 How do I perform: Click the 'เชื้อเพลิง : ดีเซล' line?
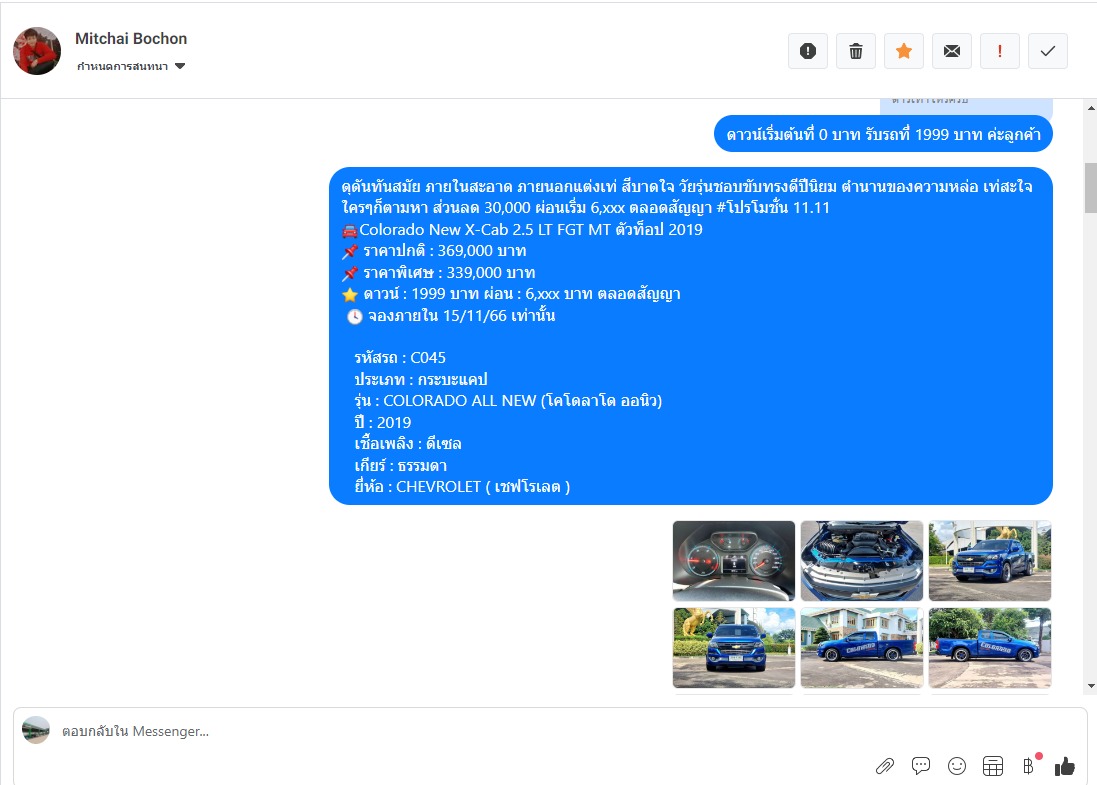click(x=408, y=444)
